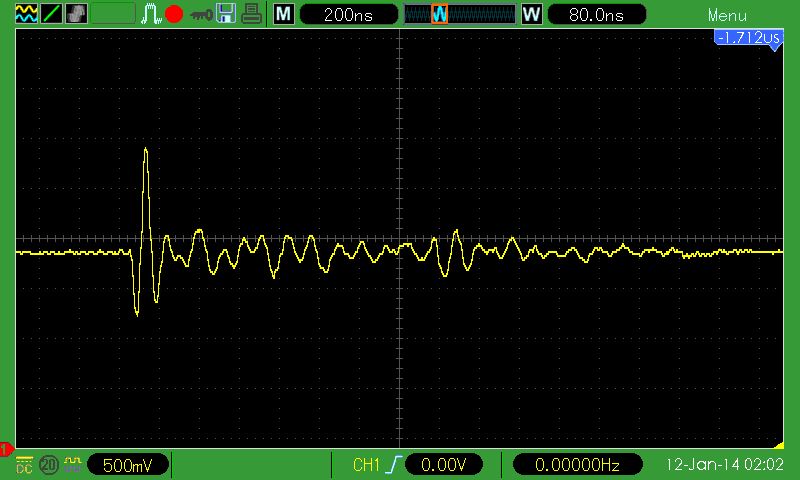
Task: Click the DC coupling indicator
Action: click(x=24, y=465)
